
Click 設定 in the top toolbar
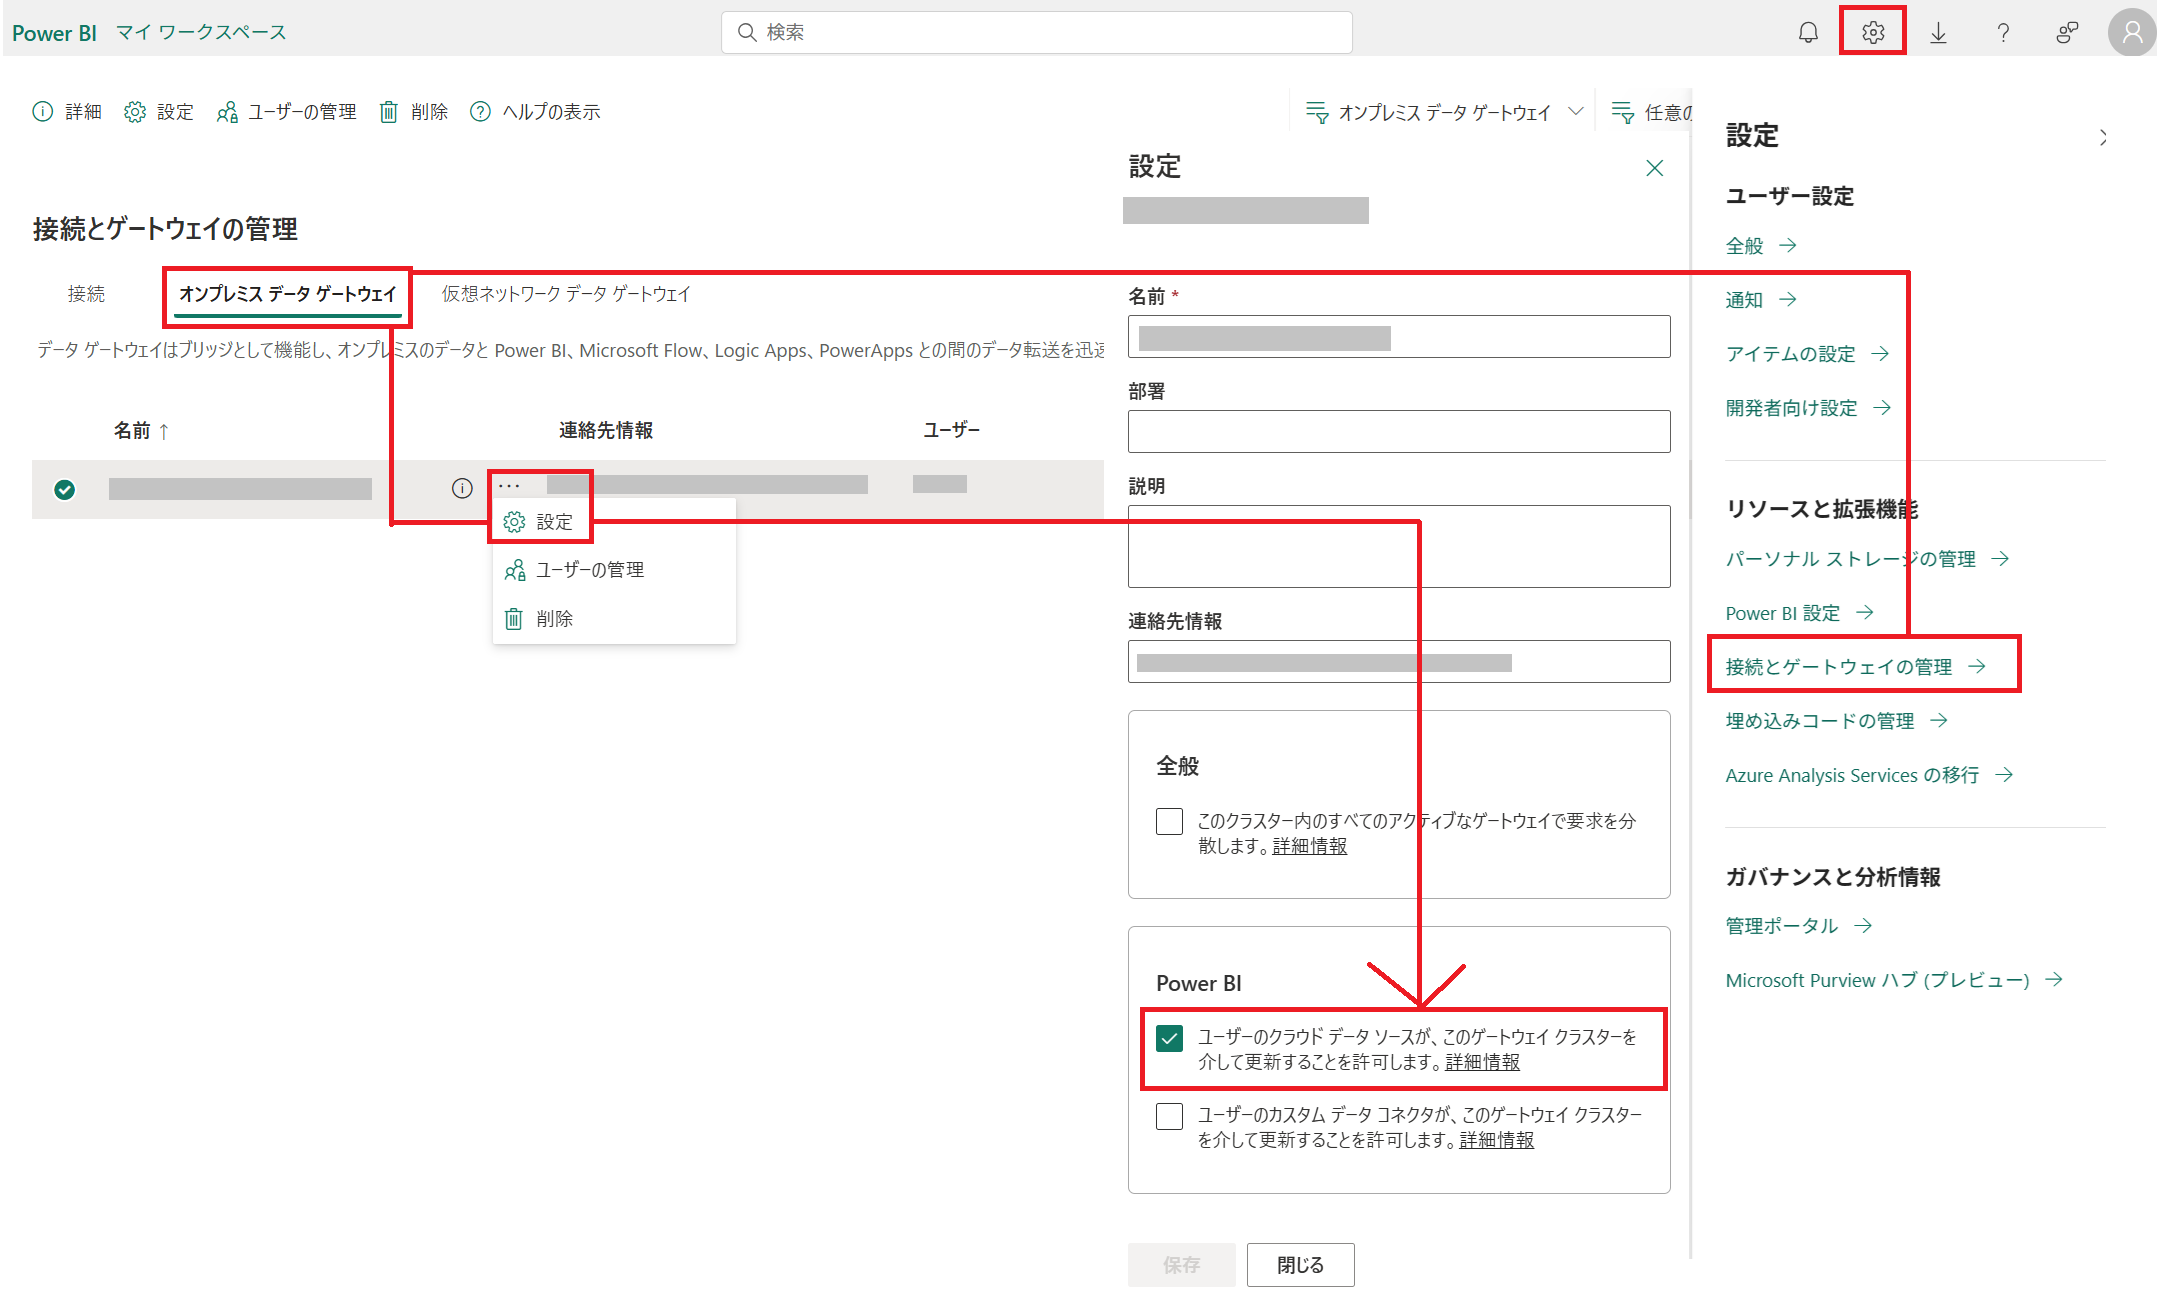(x=159, y=112)
